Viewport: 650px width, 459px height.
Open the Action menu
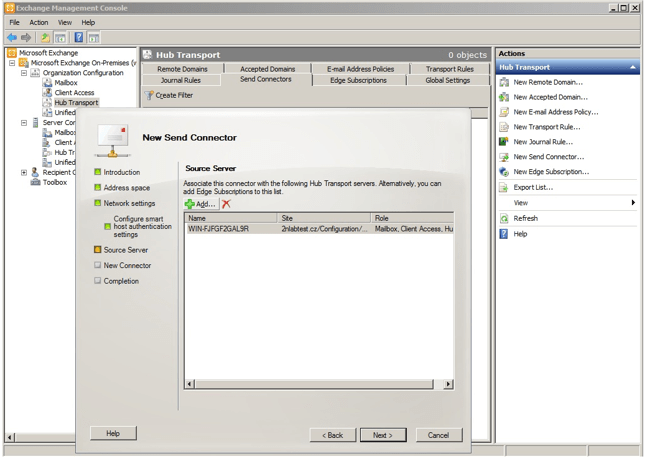(39, 22)
